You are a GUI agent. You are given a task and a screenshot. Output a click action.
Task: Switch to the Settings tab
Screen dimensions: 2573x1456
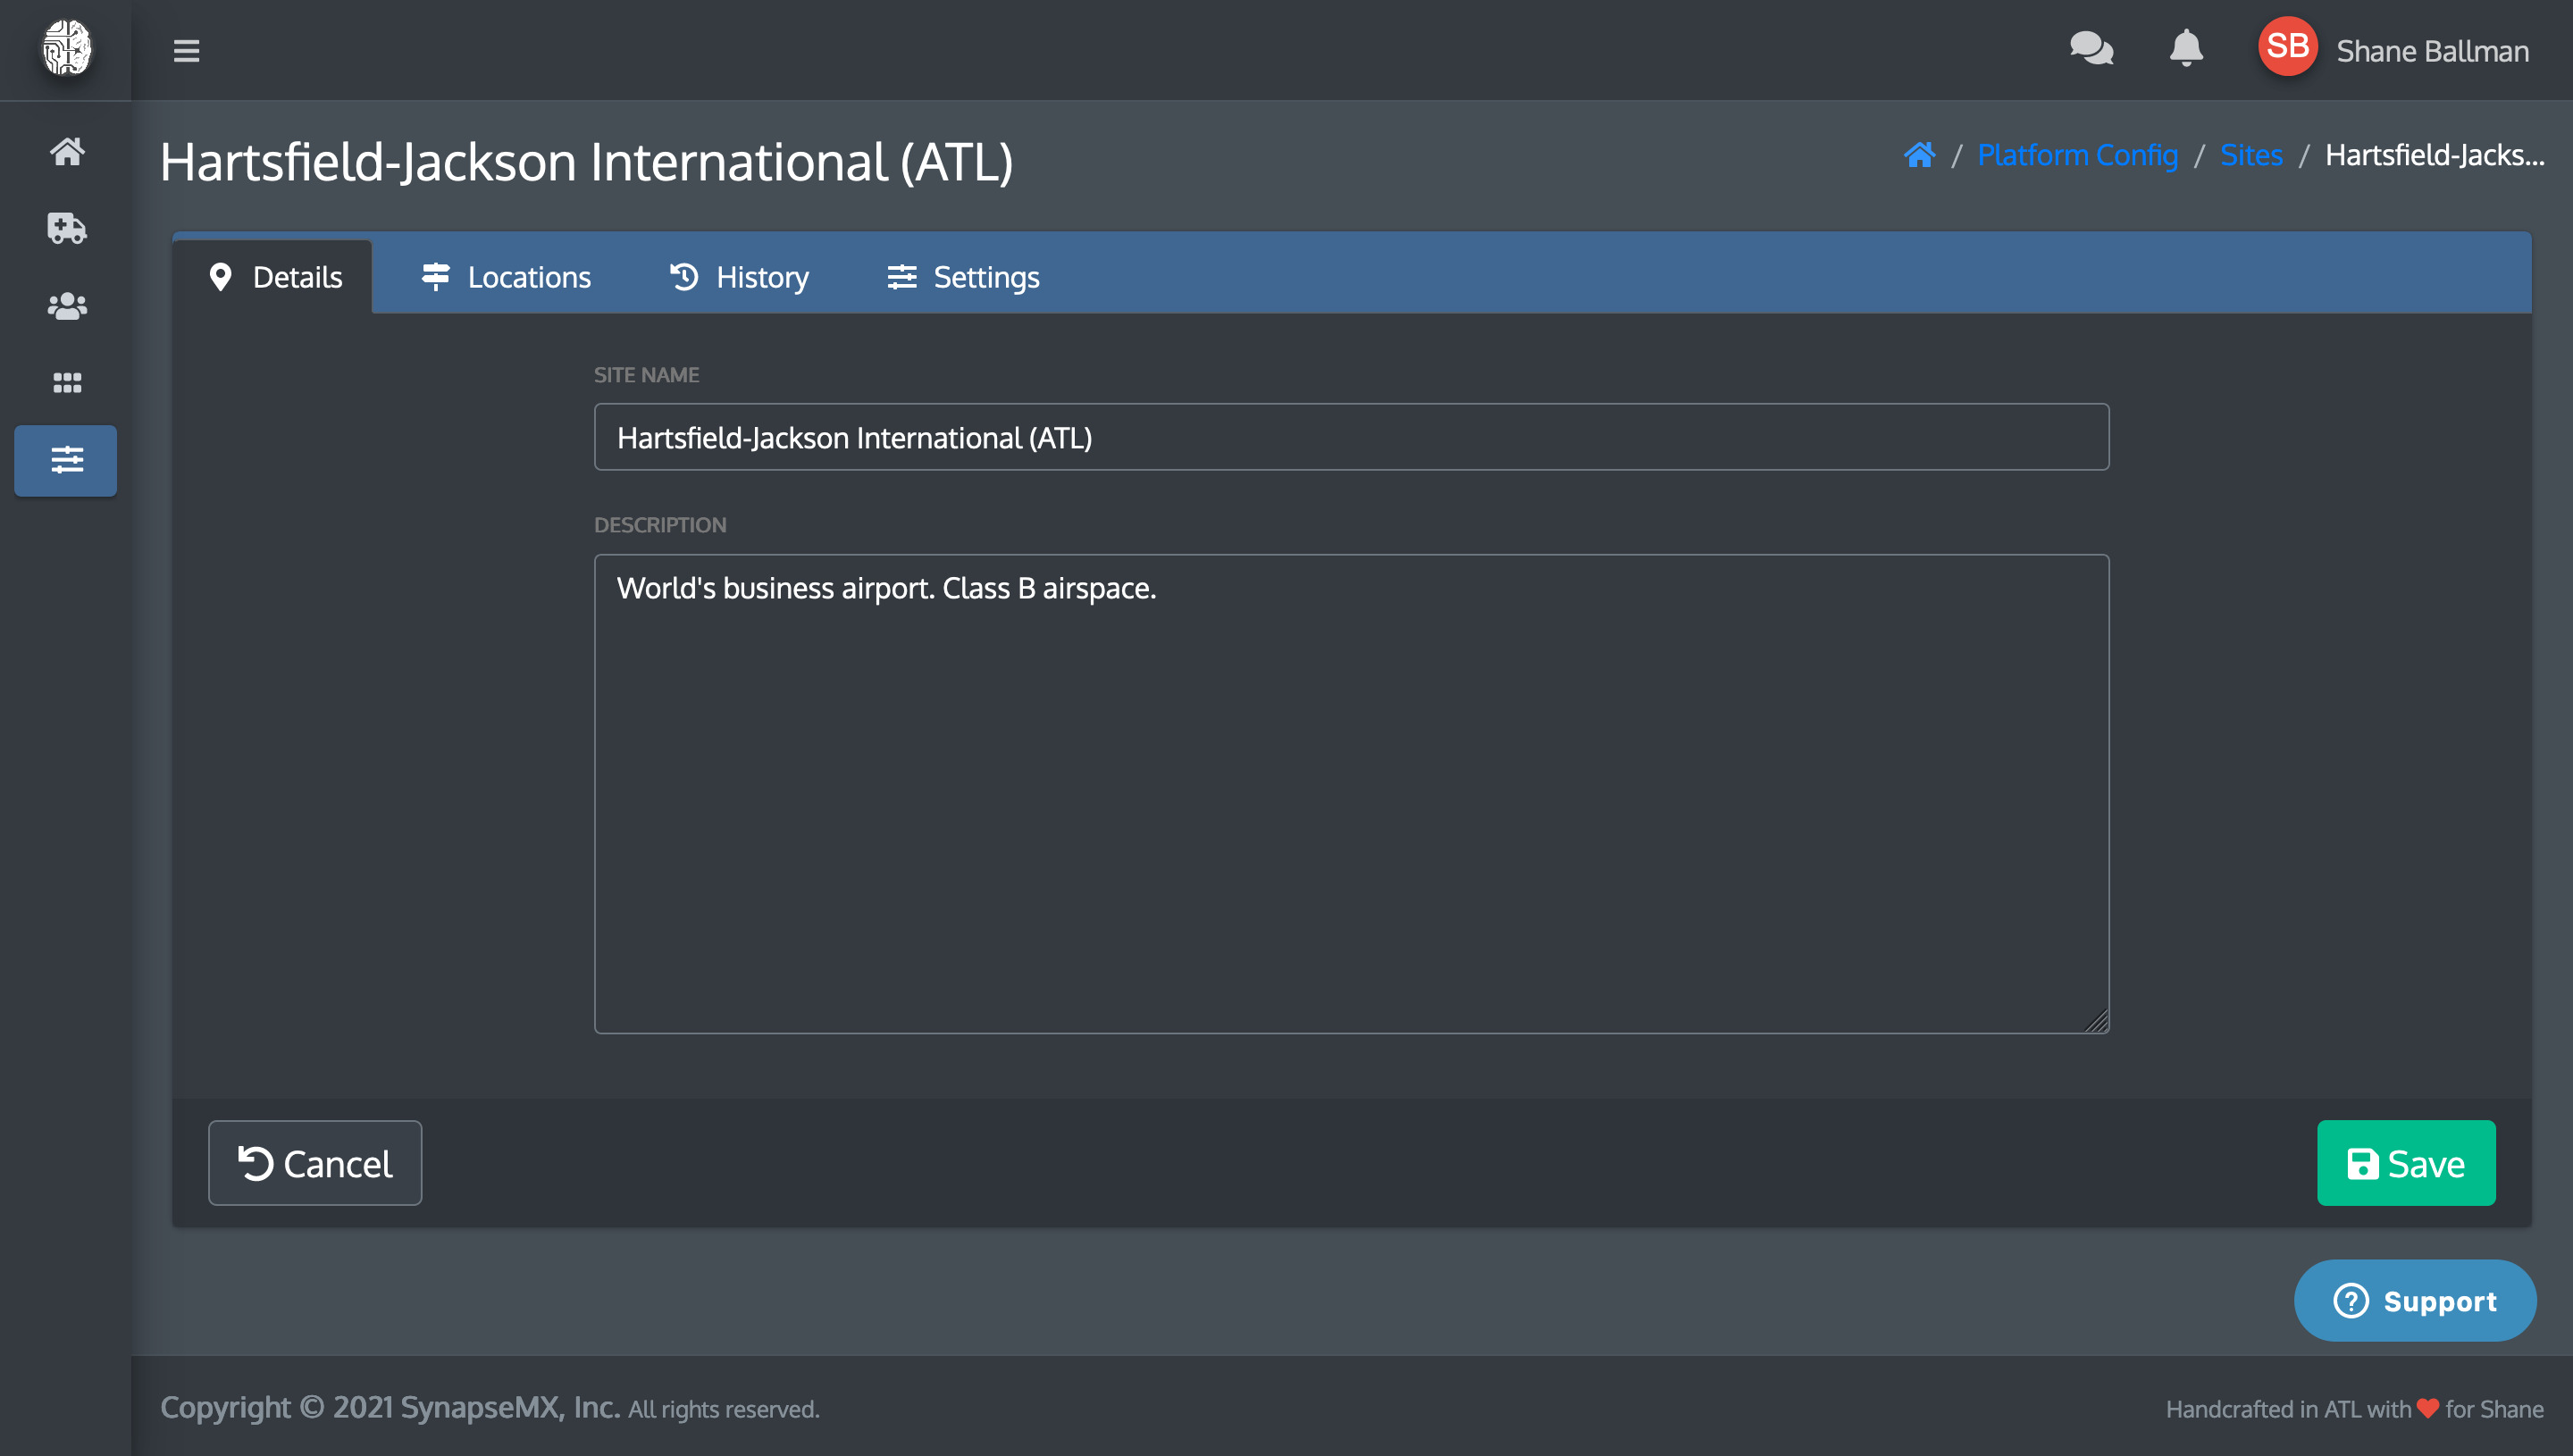coord(963,277)
